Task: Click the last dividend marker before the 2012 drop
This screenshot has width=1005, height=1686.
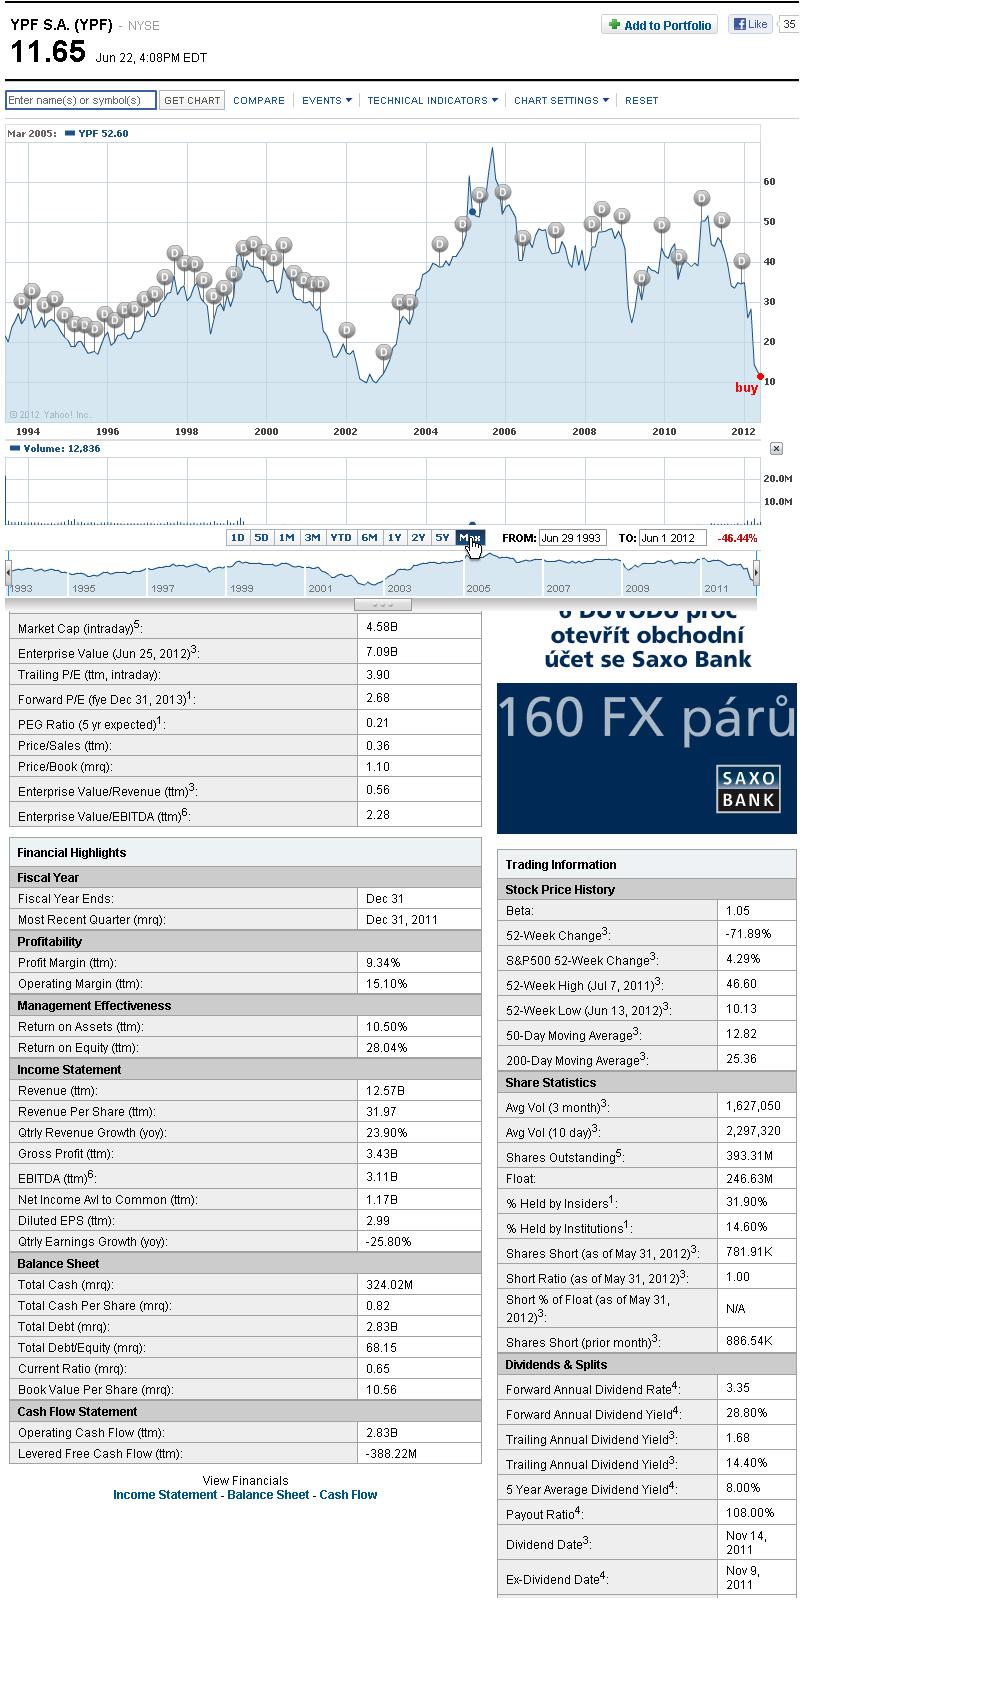Action: tap(741, 261)
